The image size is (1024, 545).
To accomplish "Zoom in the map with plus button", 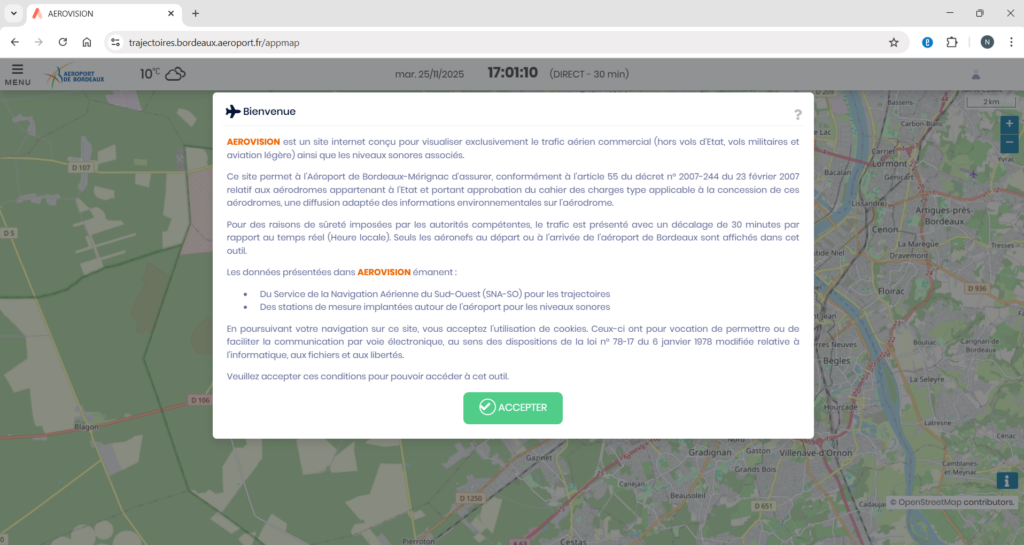I will [1008, 123].
